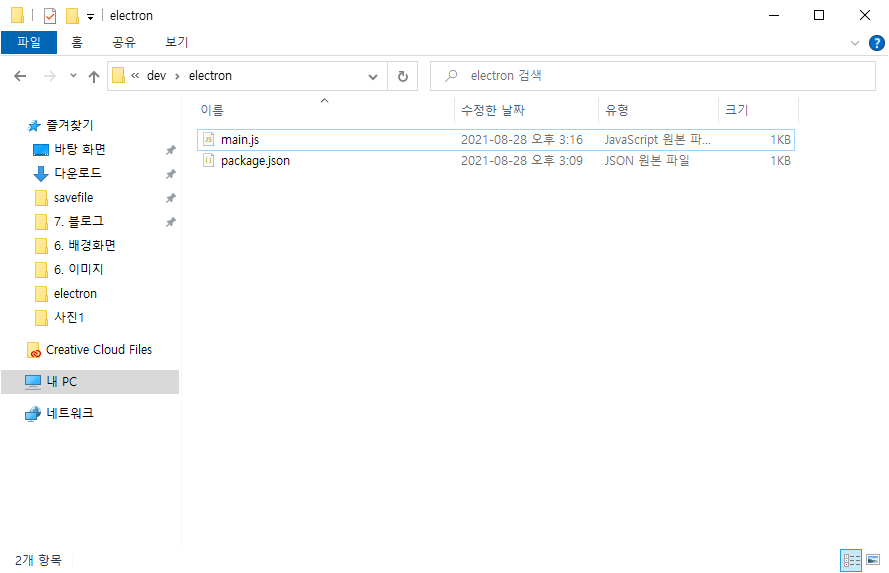Expand hidden path with the double chevron

(x=135, y=76)
